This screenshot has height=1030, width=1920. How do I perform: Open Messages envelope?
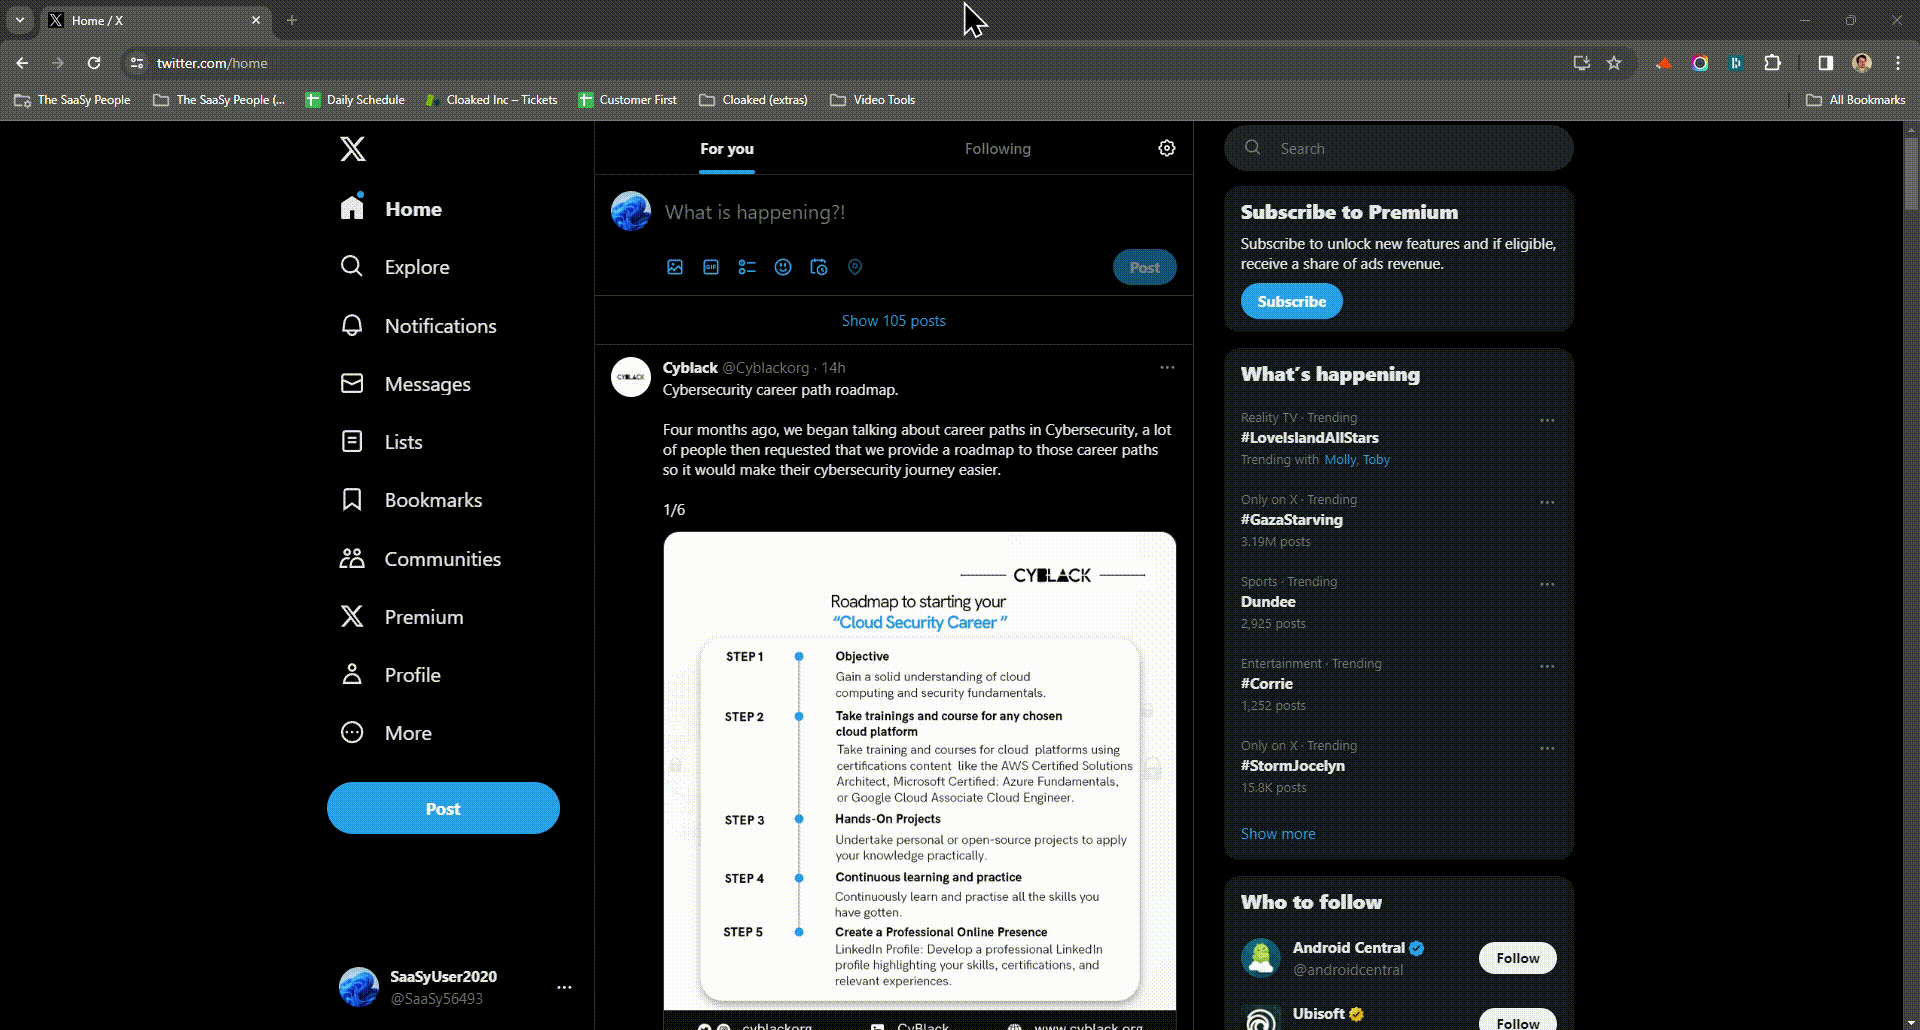point(405,384)
